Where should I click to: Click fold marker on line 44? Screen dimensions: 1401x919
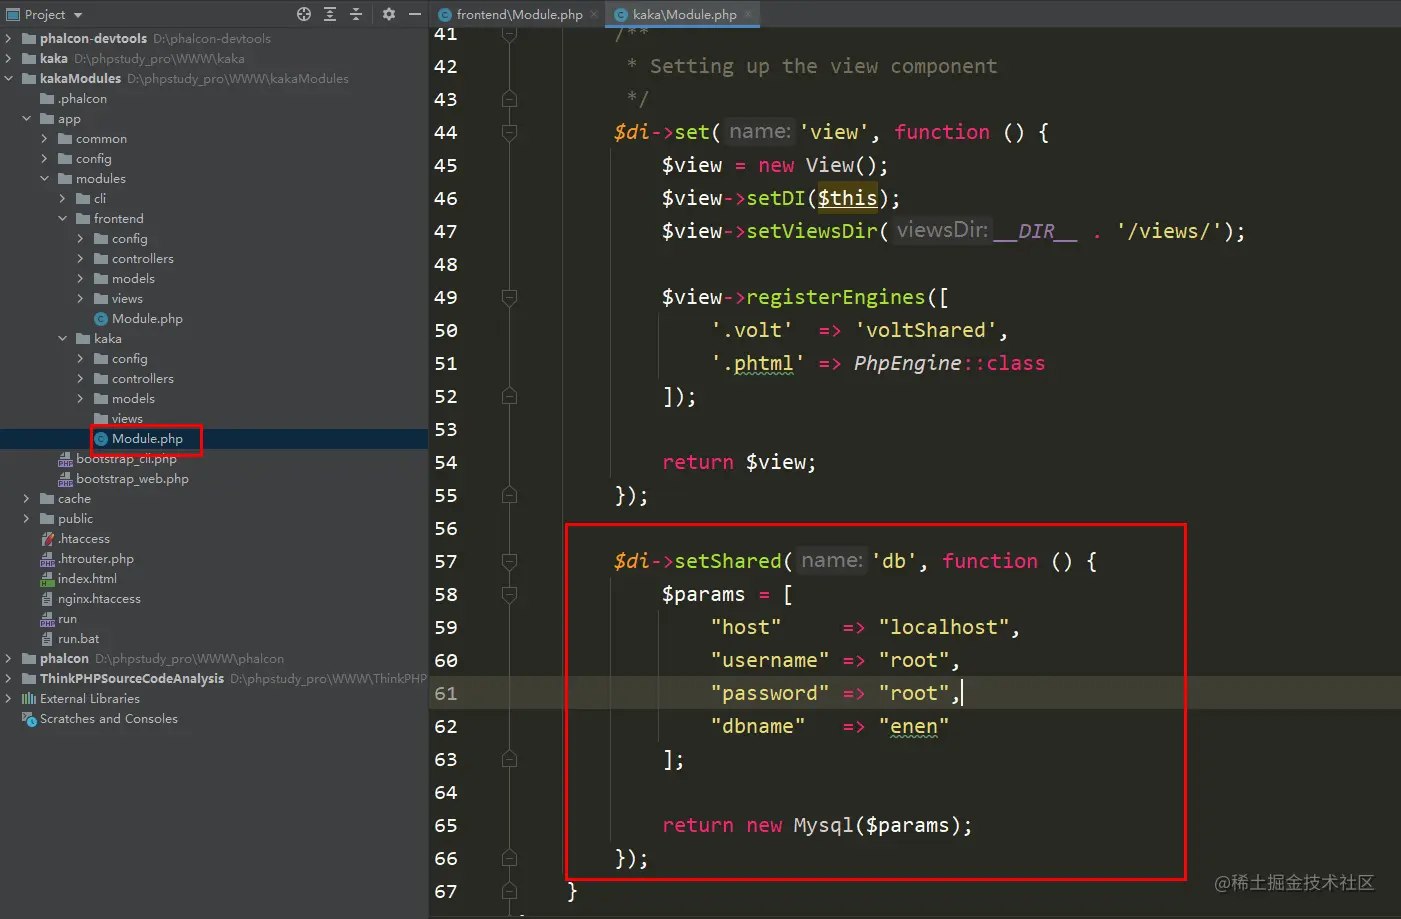click(509, 132)
